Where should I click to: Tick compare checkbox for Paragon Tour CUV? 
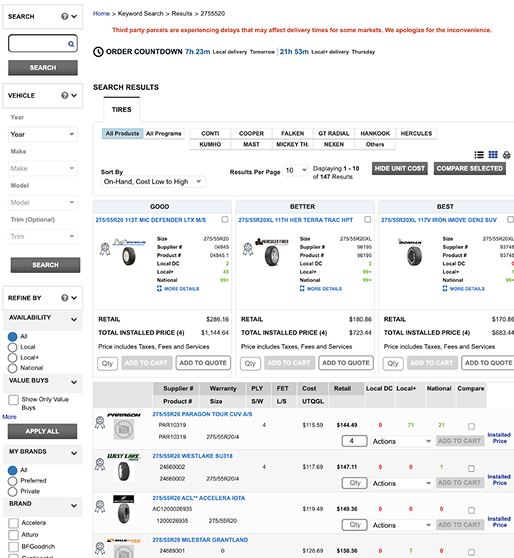click(471, 426)
